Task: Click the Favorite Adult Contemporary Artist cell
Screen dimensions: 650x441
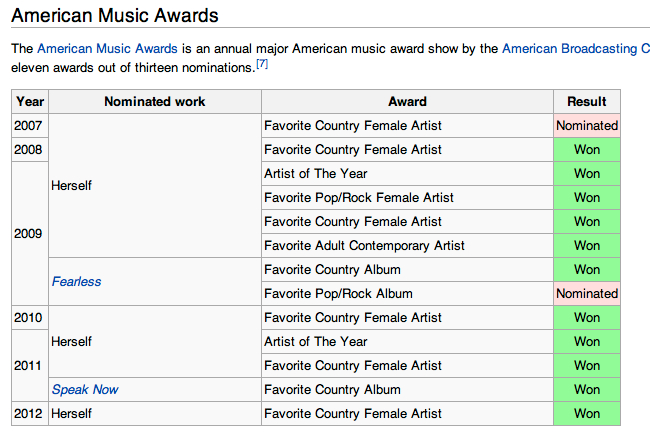Action: [x=407, y=246]
